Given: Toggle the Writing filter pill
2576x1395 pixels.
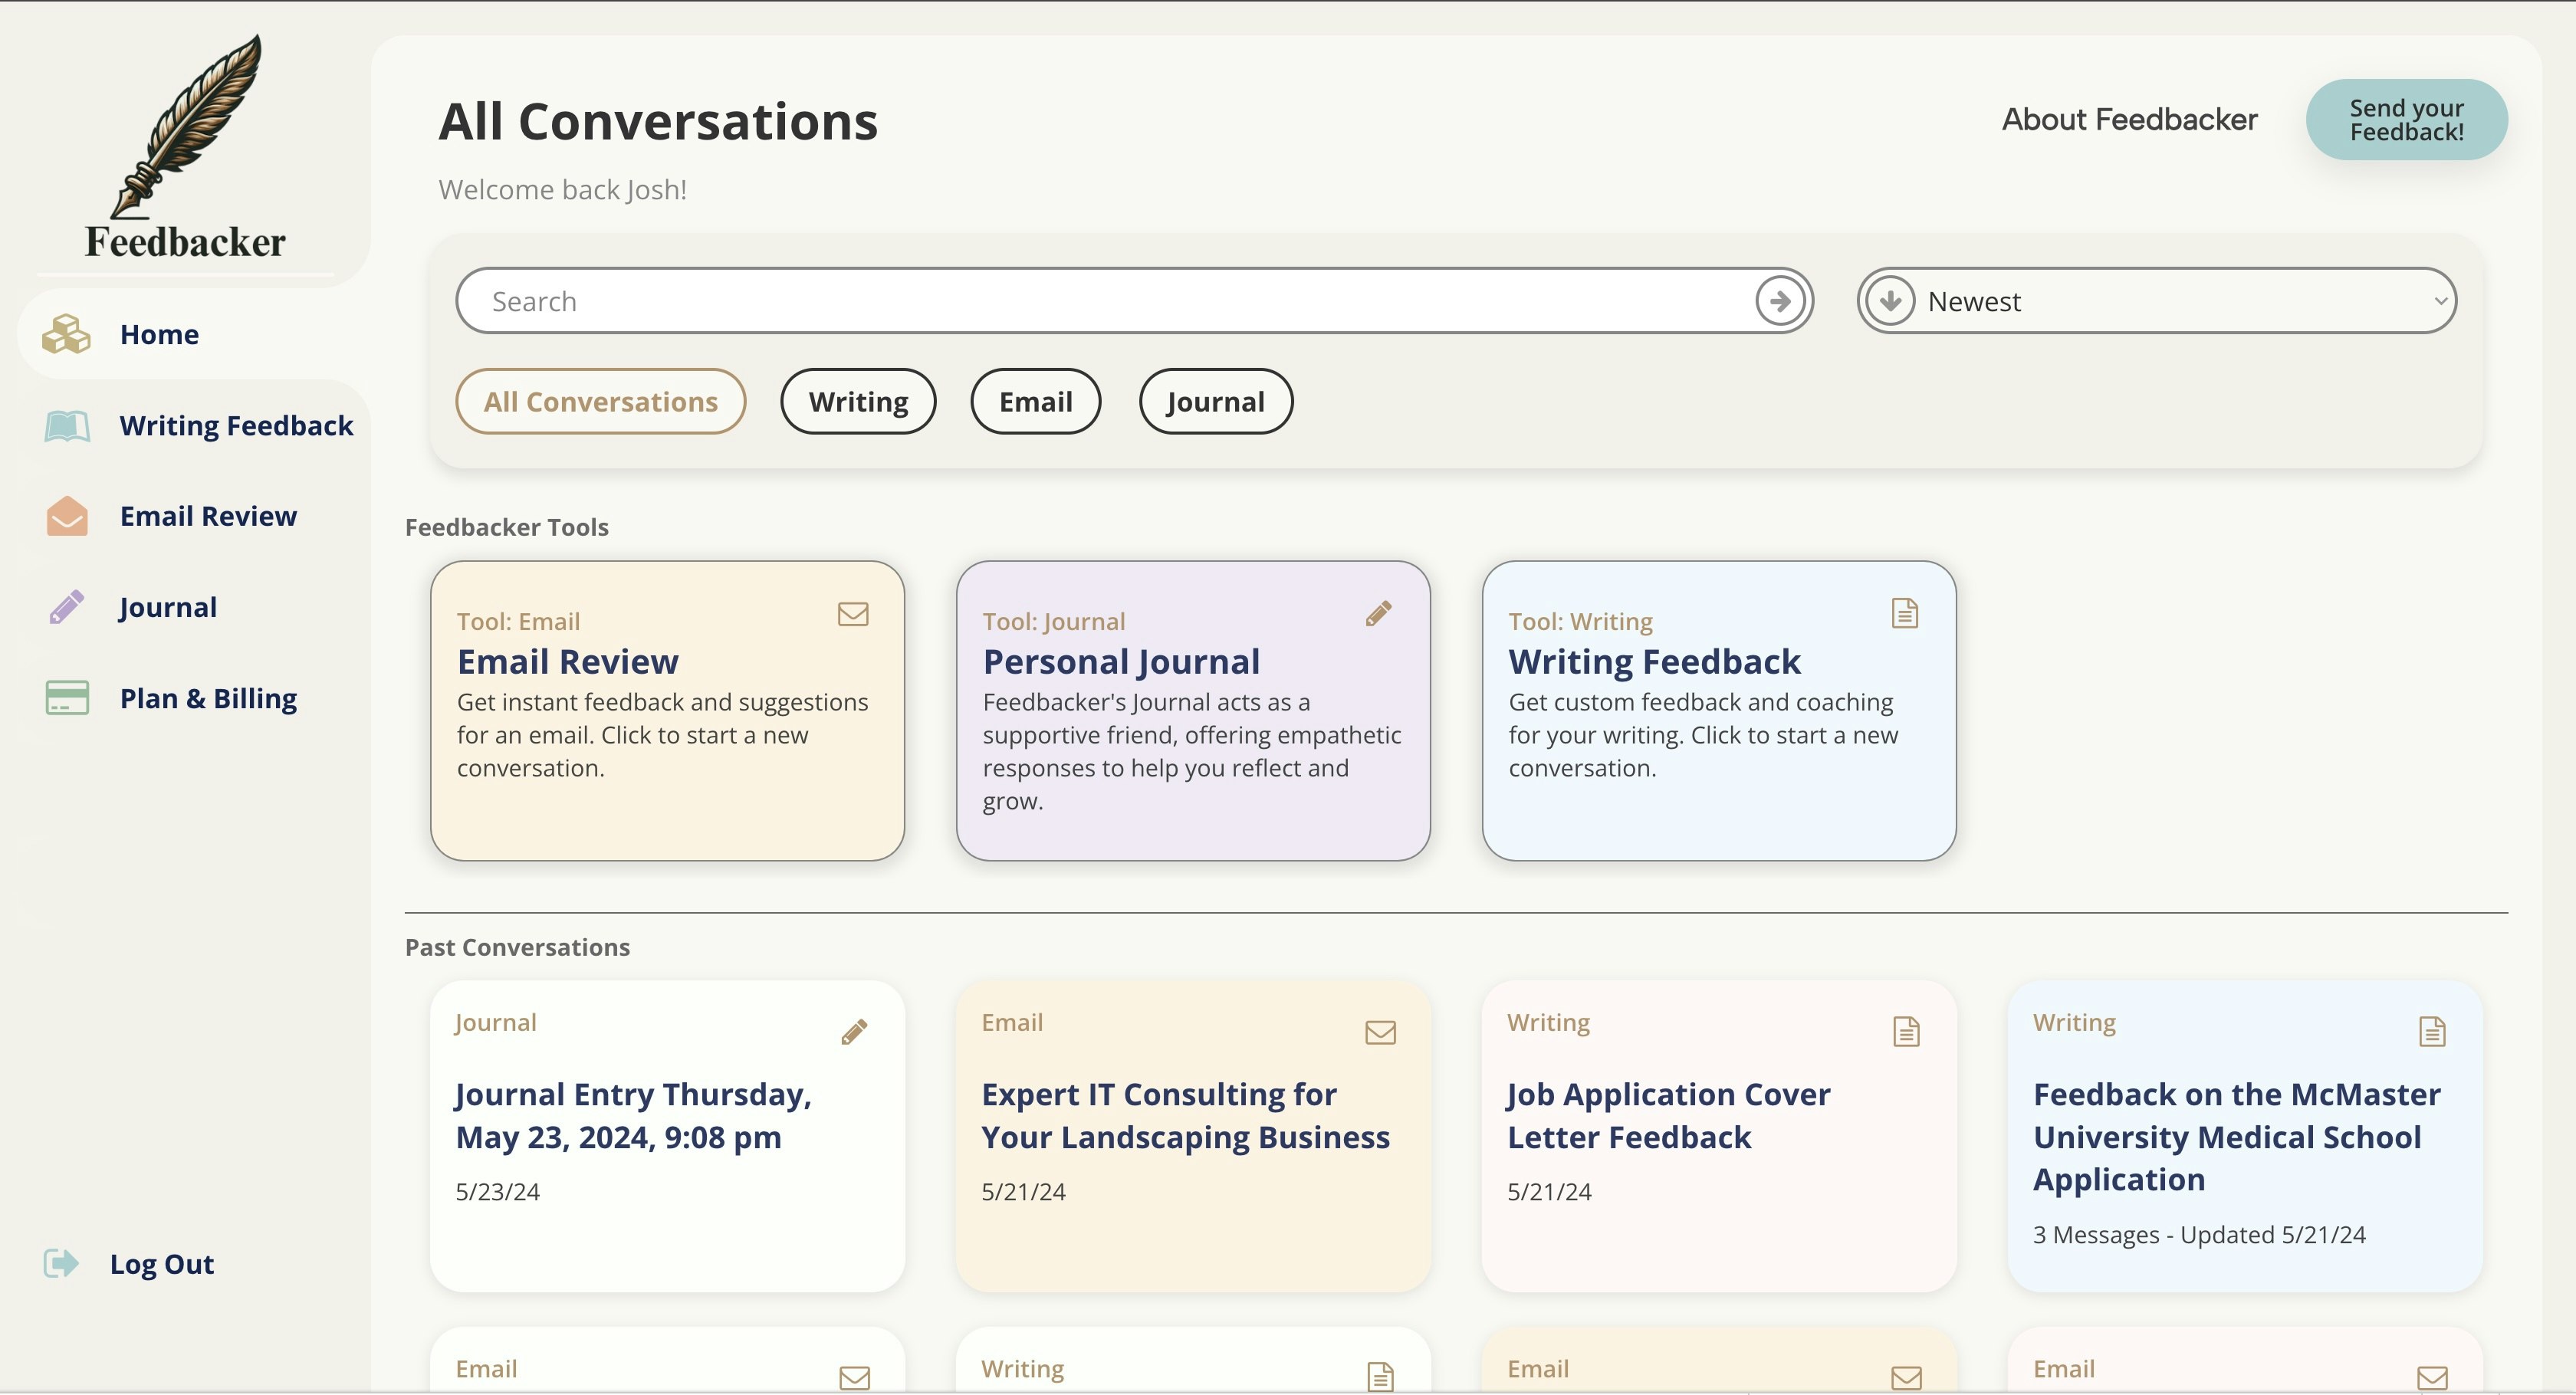Looking at the screenshot, I should 858,402.
